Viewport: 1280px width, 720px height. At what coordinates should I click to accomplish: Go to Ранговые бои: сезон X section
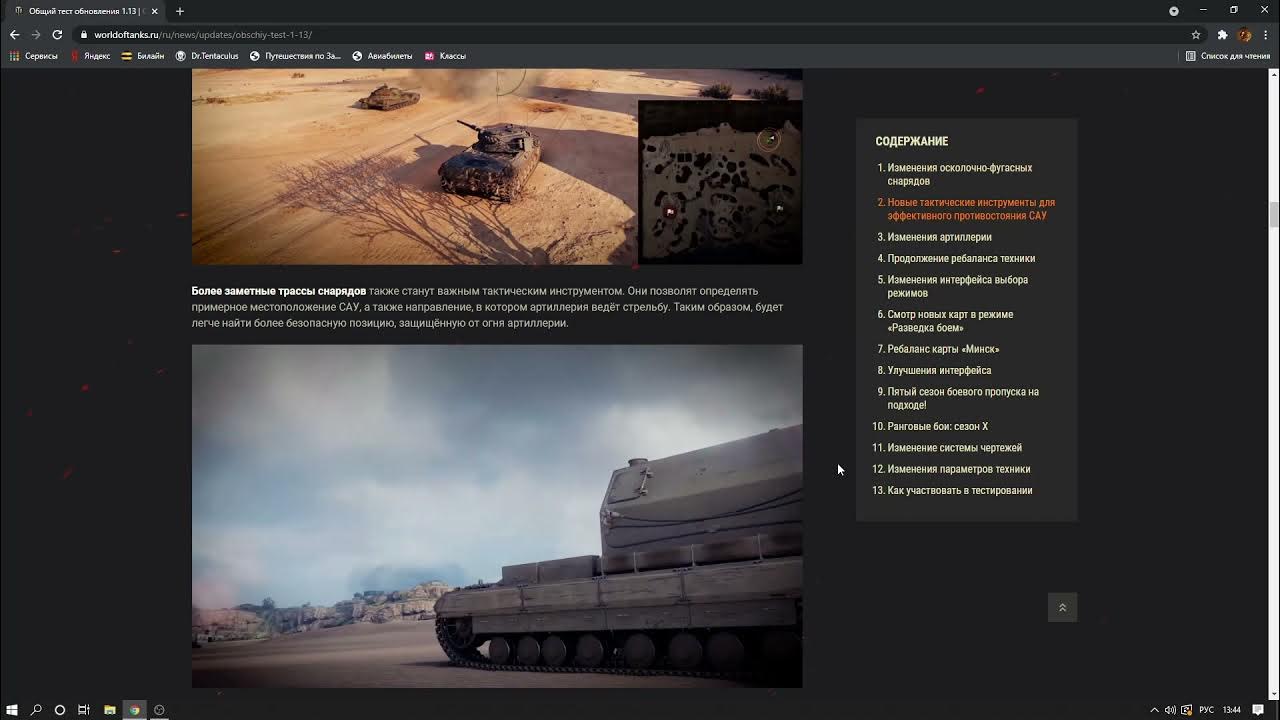pos(937,426)
